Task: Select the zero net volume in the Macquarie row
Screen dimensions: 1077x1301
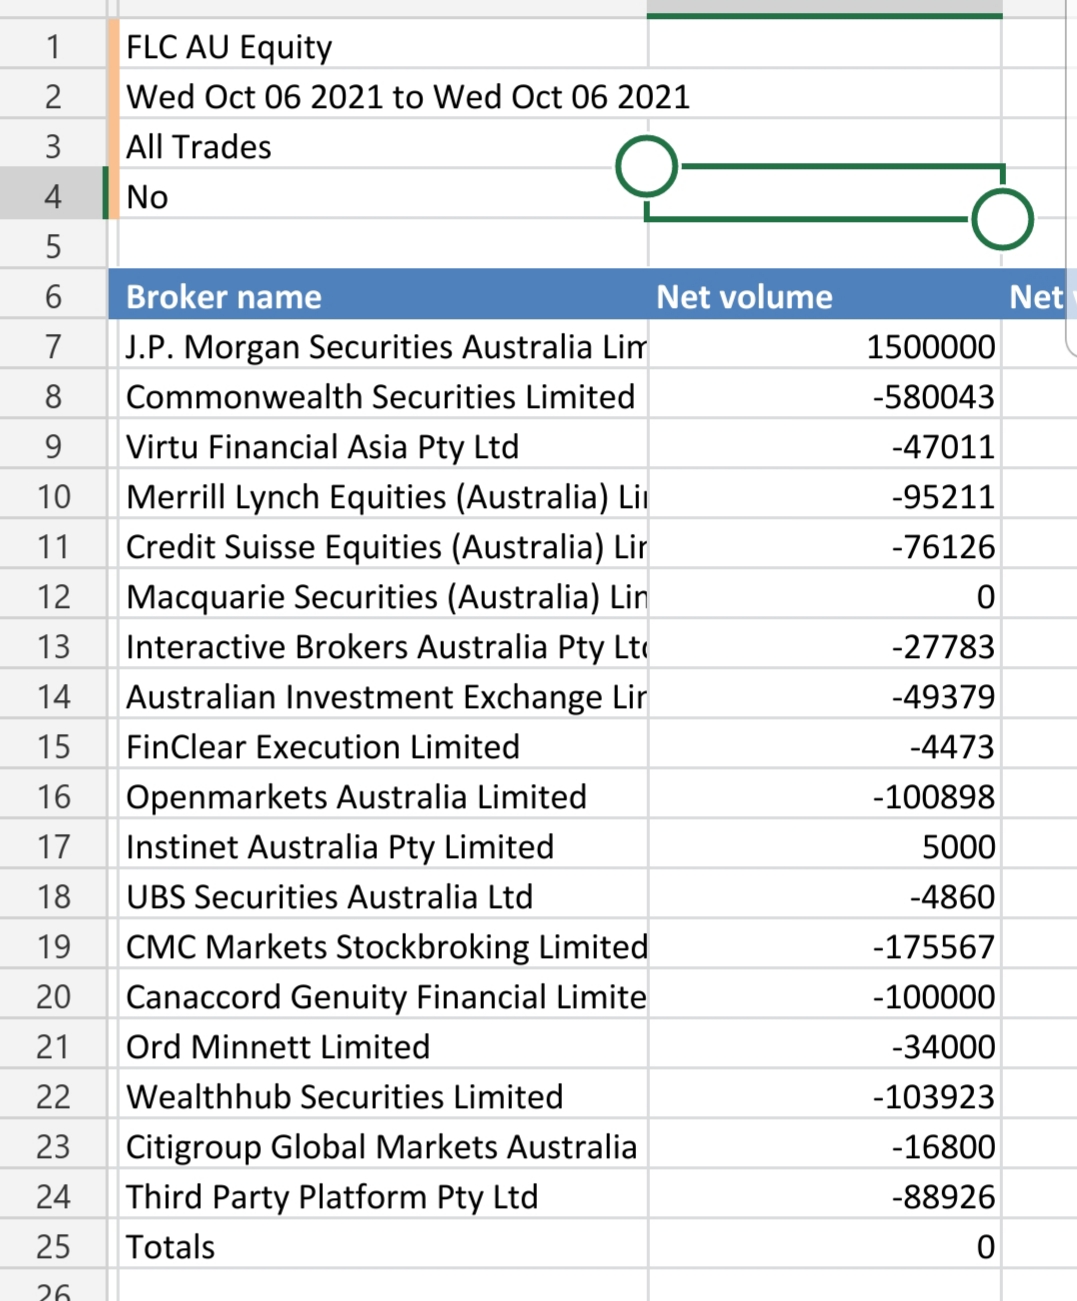Action: coord(824,596)
